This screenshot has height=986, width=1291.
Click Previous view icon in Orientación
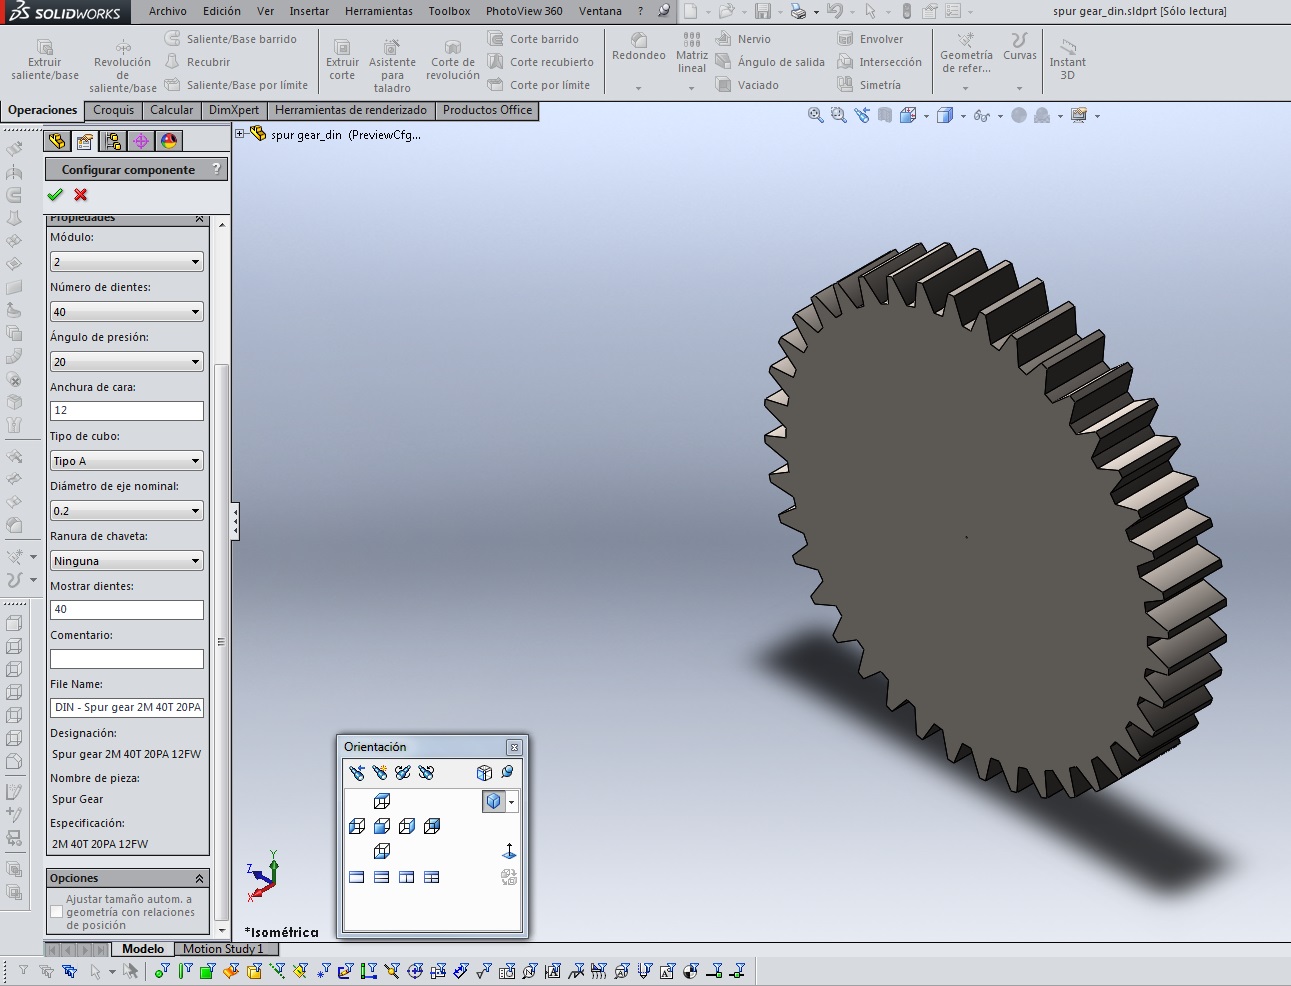[x=357, y=773]
